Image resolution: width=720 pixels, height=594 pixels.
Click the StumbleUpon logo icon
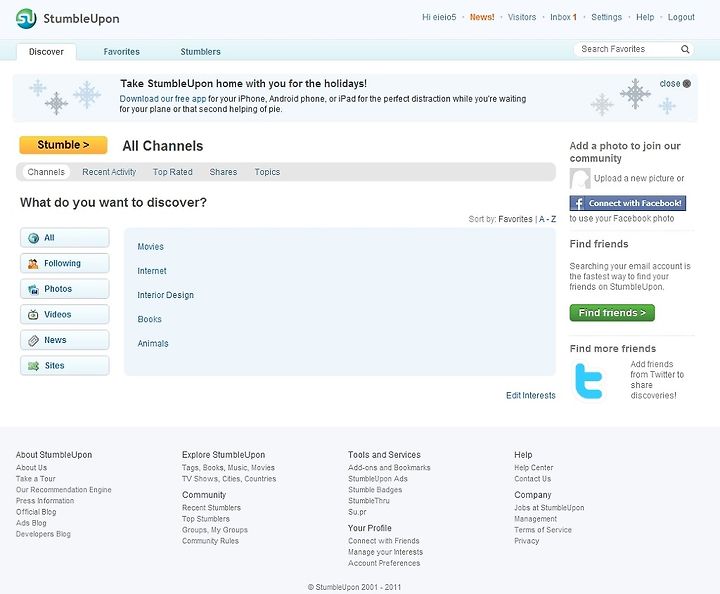pyautogui.click(x=26, y=18)
